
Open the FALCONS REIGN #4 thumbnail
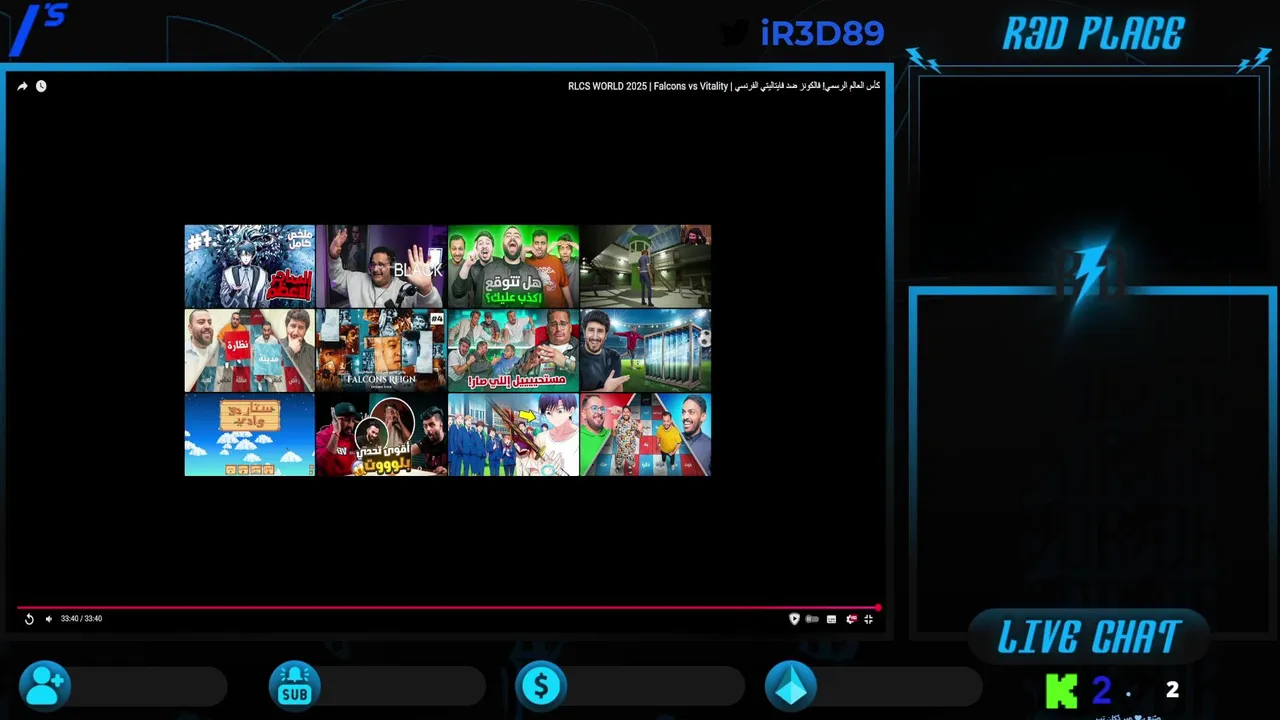tap(381, 350)
